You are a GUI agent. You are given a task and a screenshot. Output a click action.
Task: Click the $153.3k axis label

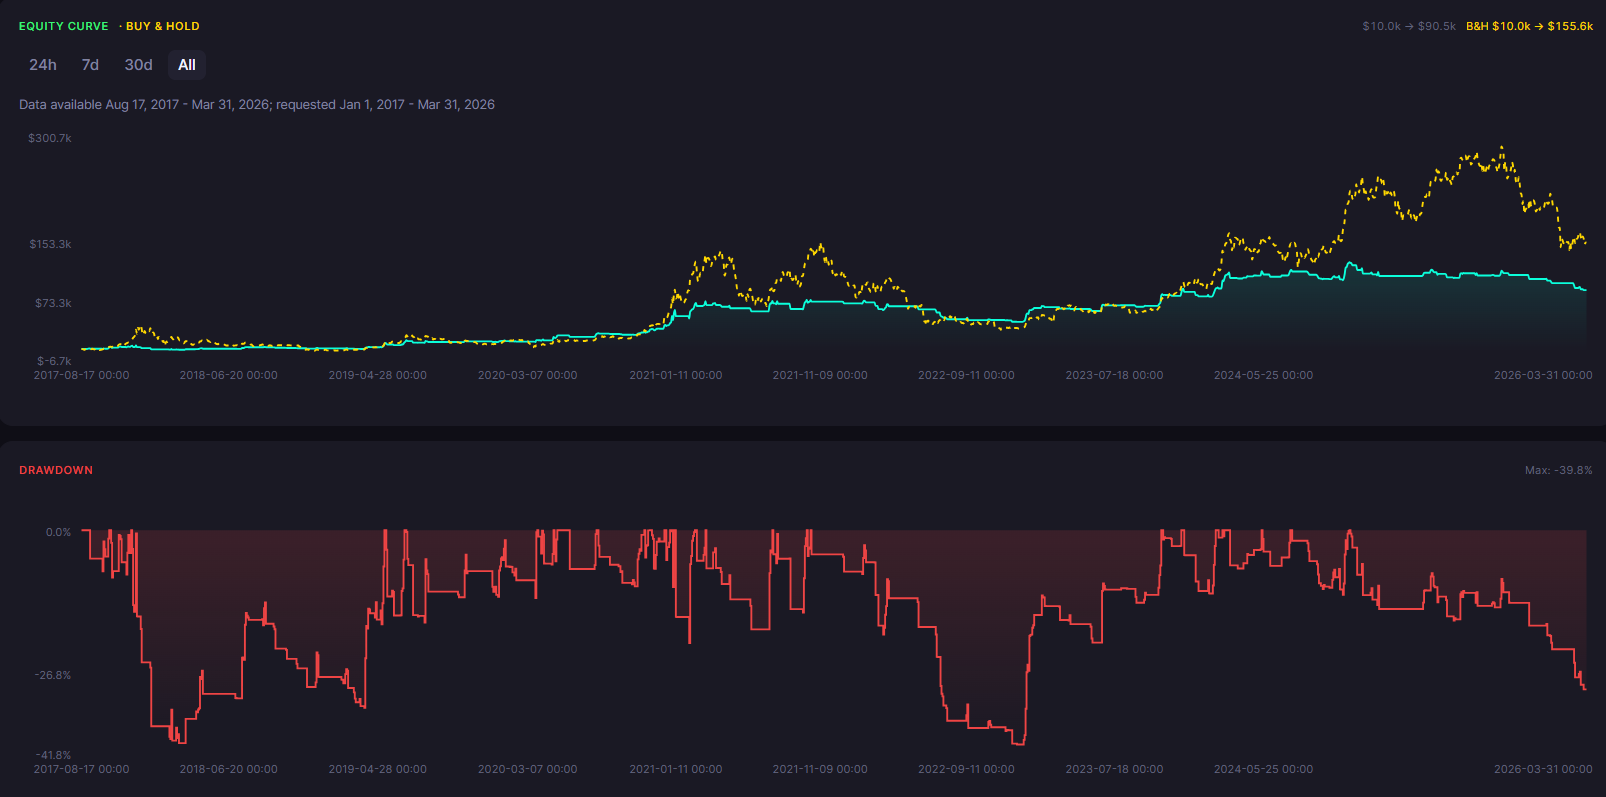pos(50,244)
